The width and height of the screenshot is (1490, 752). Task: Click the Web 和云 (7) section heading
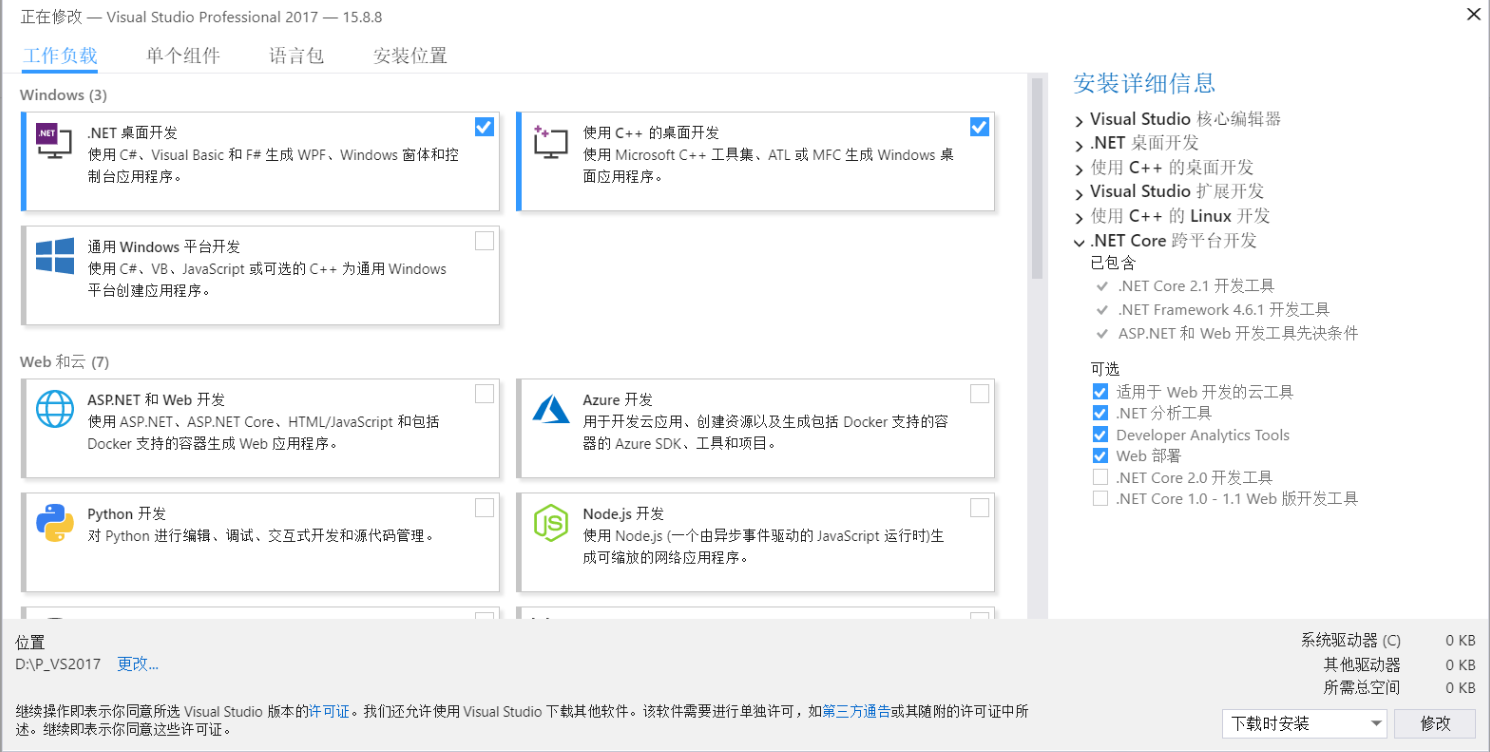point(64,361)
